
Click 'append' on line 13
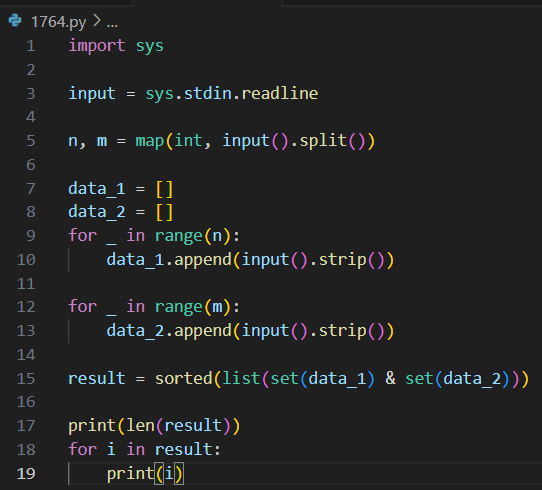pos(203,332)
